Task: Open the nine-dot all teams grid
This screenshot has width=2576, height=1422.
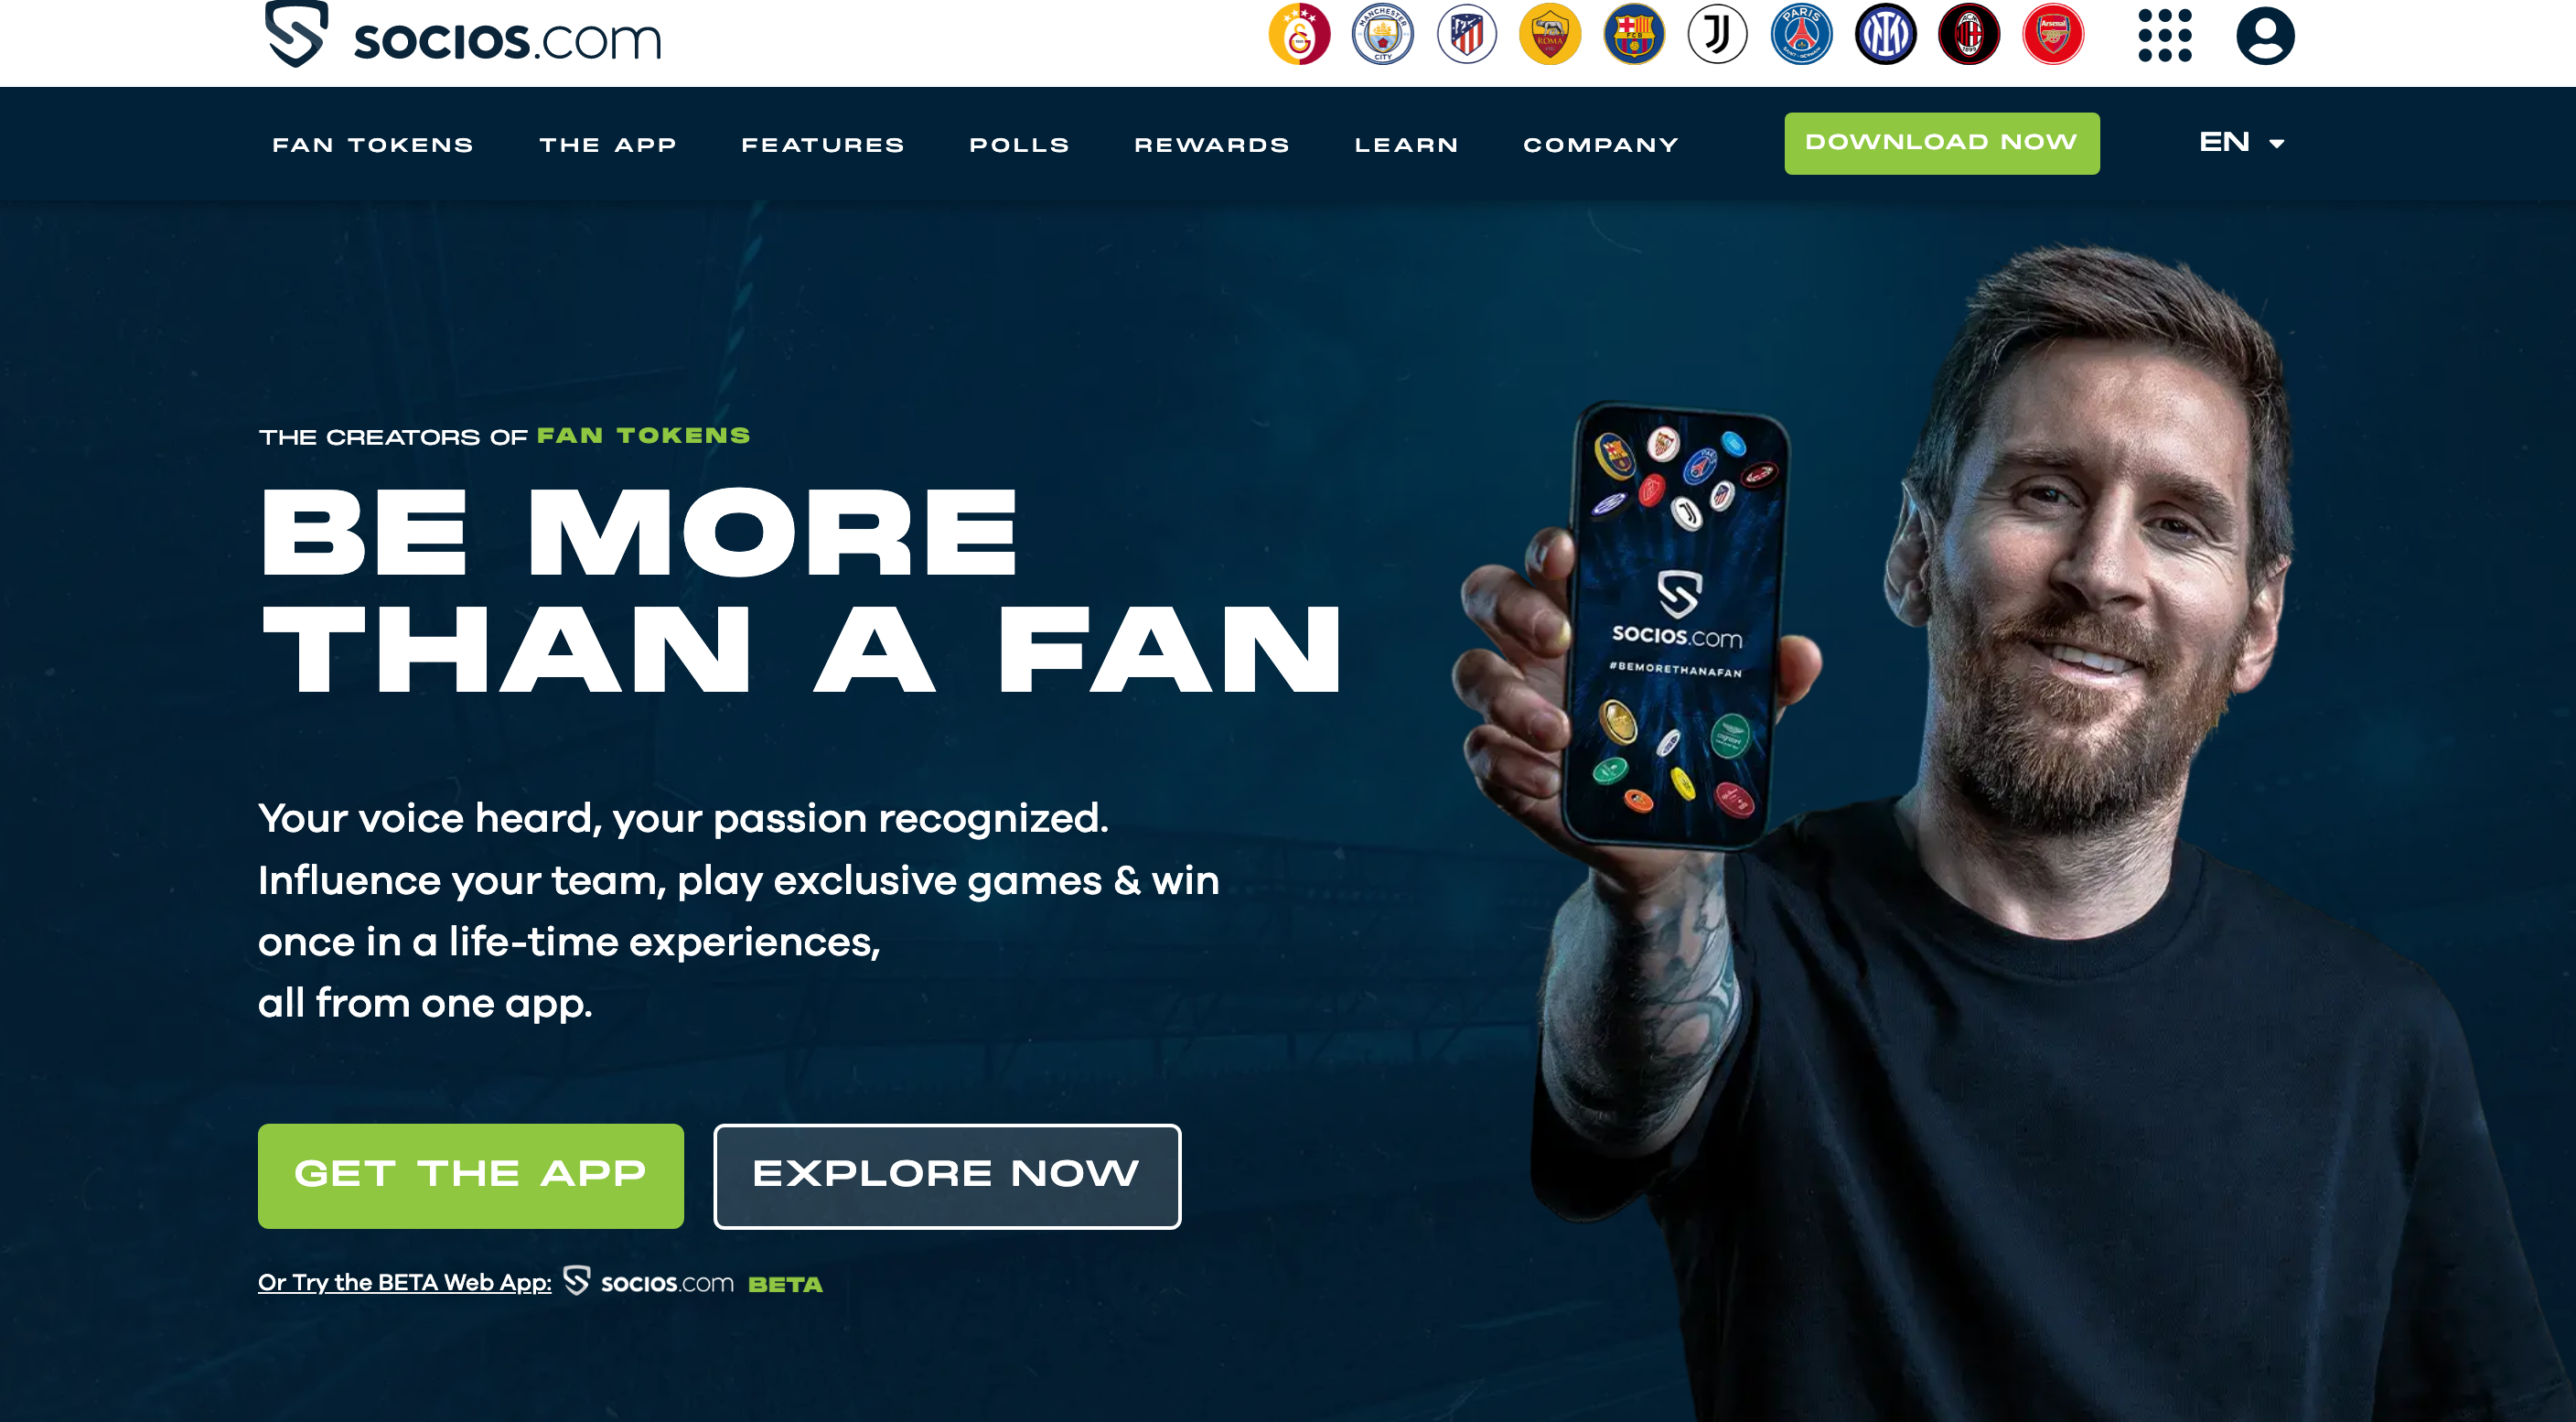Action: 2165,36
